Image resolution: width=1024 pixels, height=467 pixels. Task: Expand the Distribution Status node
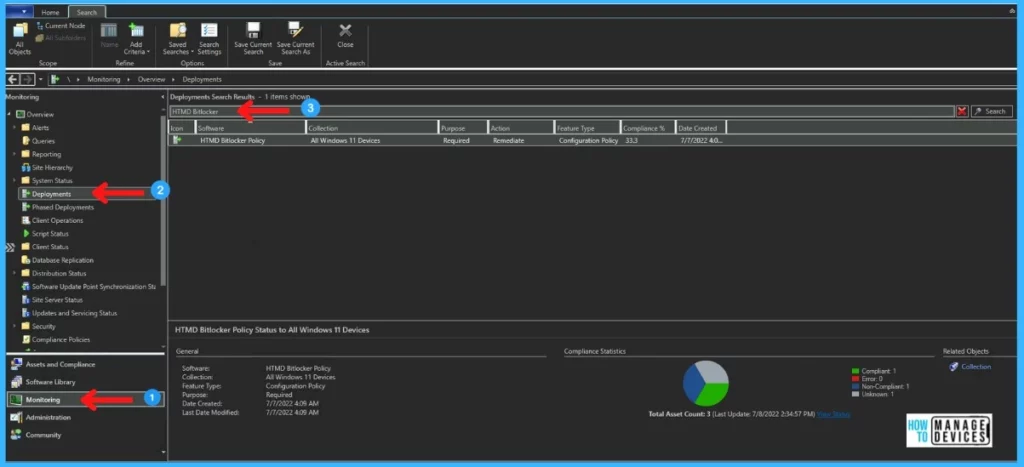tap(14, 273)
